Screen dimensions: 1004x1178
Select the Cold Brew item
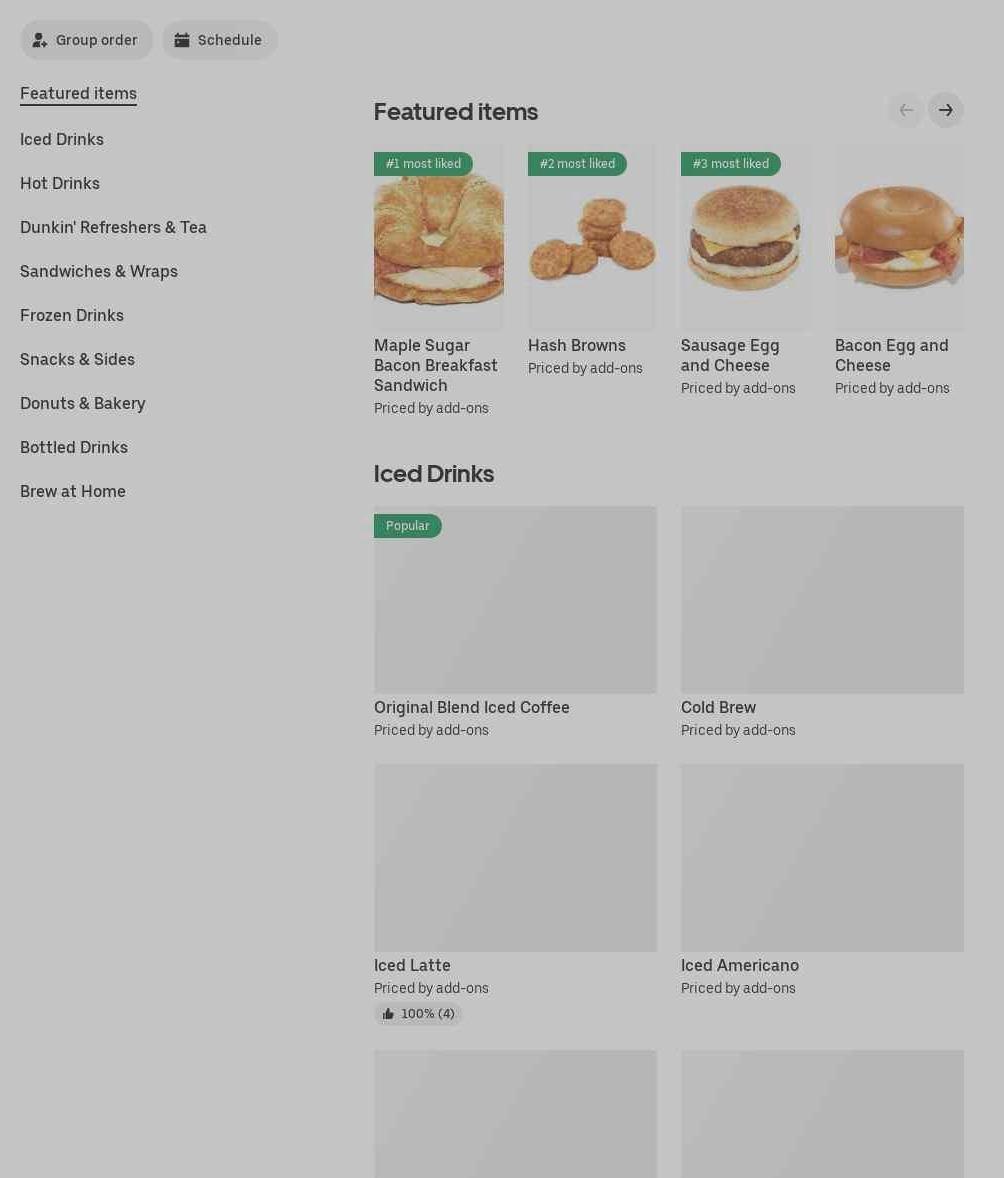[822, 622]
